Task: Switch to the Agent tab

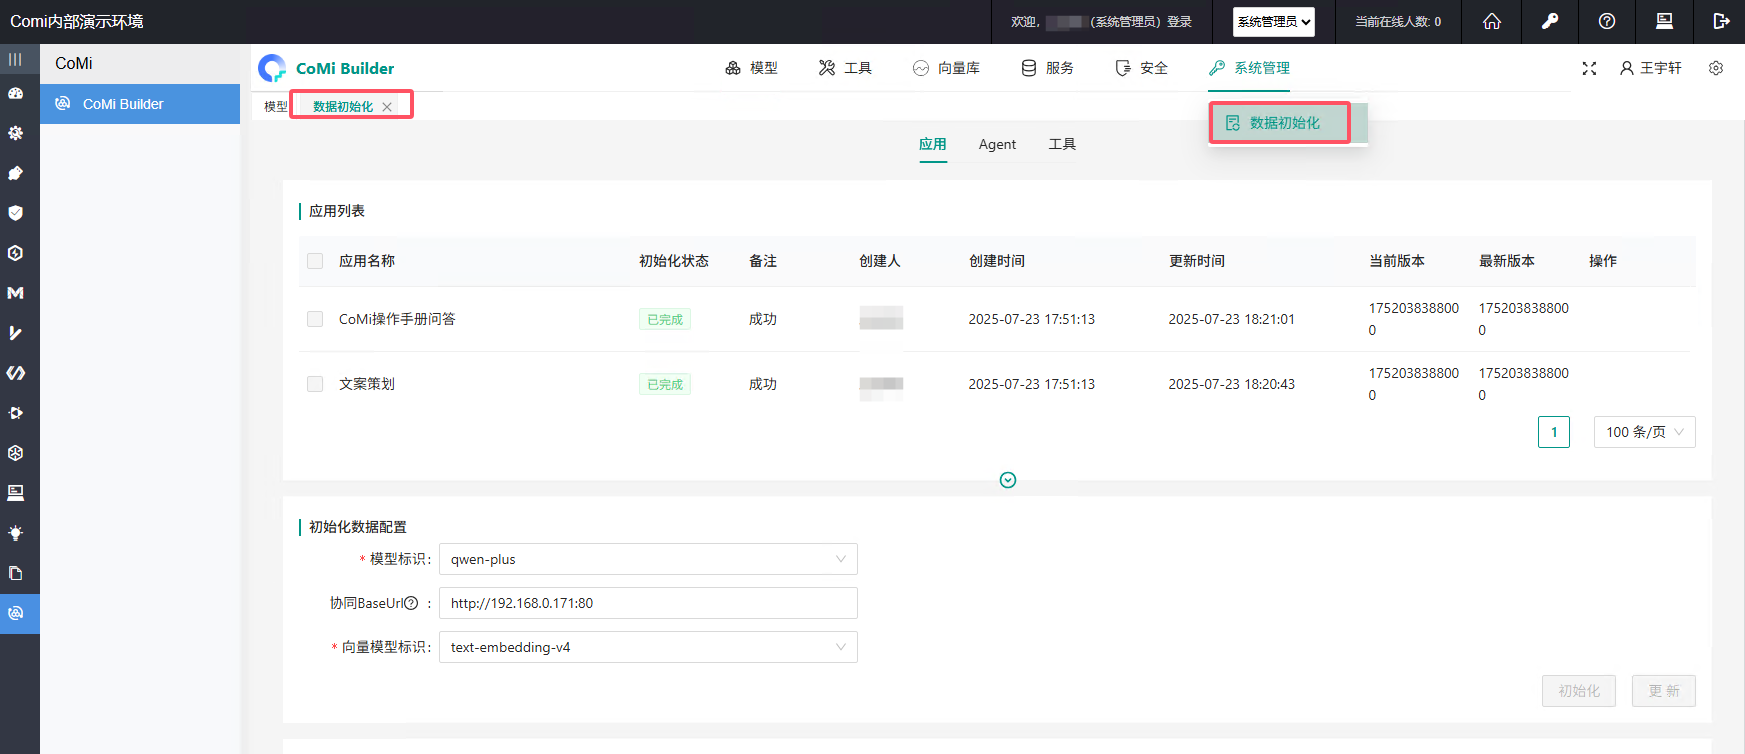Action: 997,144
